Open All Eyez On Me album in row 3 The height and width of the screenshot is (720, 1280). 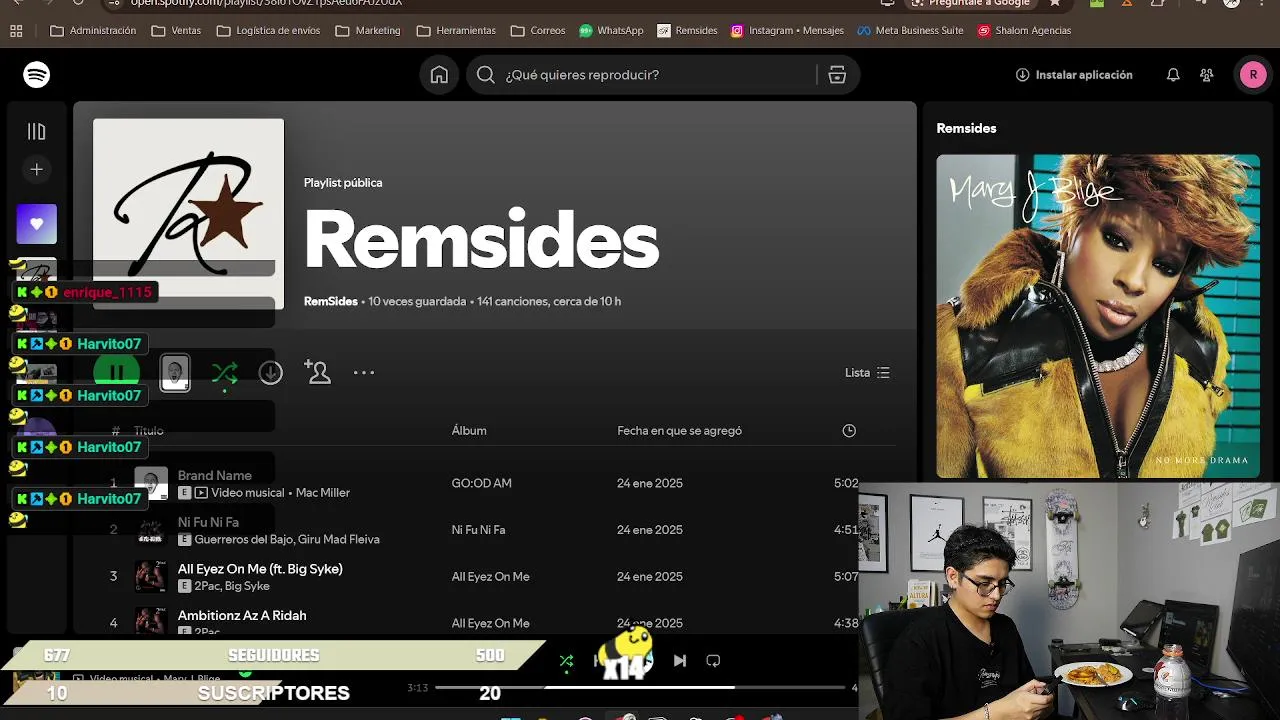click(x=490, y=577)
